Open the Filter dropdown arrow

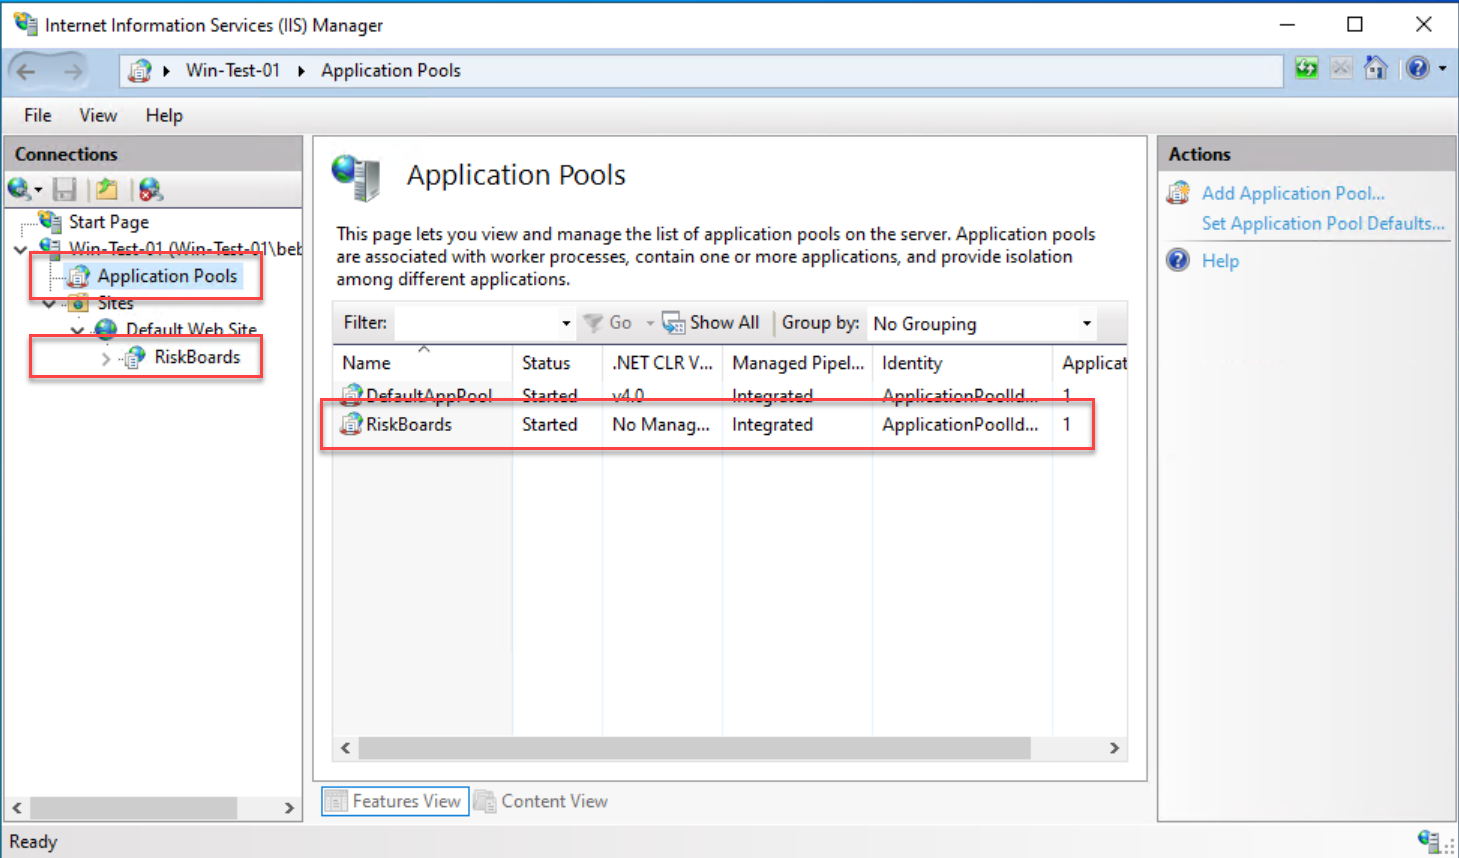tap(566, 323)
